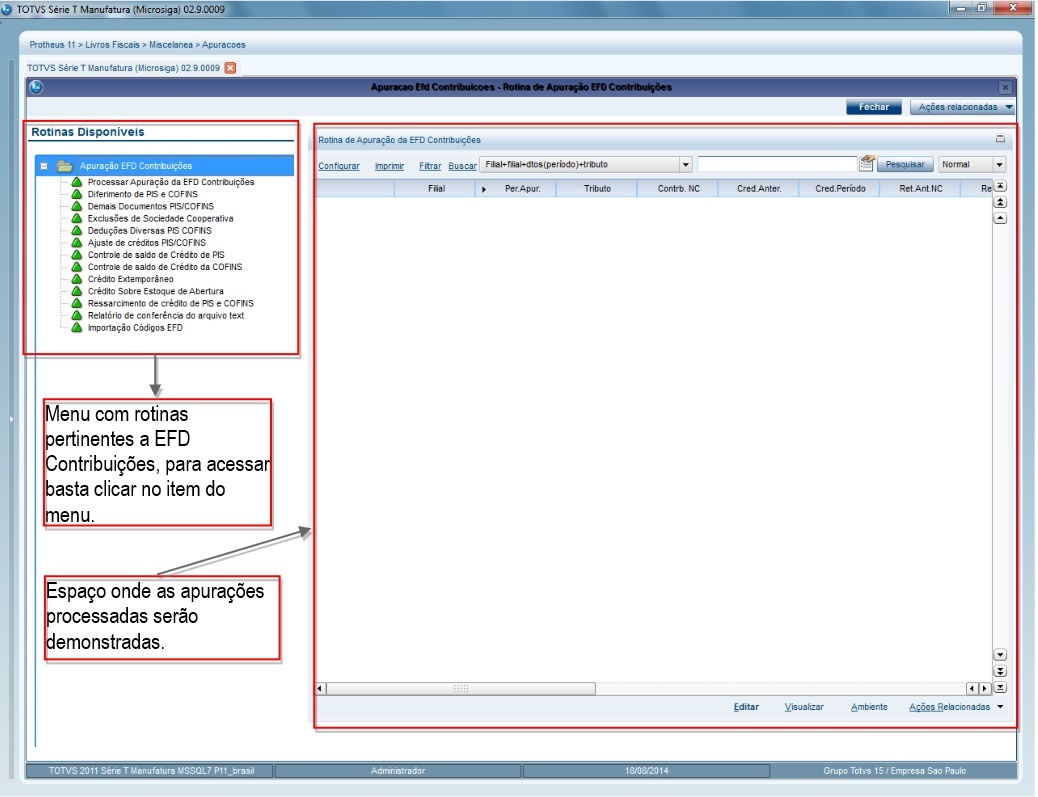Go a page down with the double down arrow
The height and width of the screenshot is (797, 1038).
pos(1000,671)
